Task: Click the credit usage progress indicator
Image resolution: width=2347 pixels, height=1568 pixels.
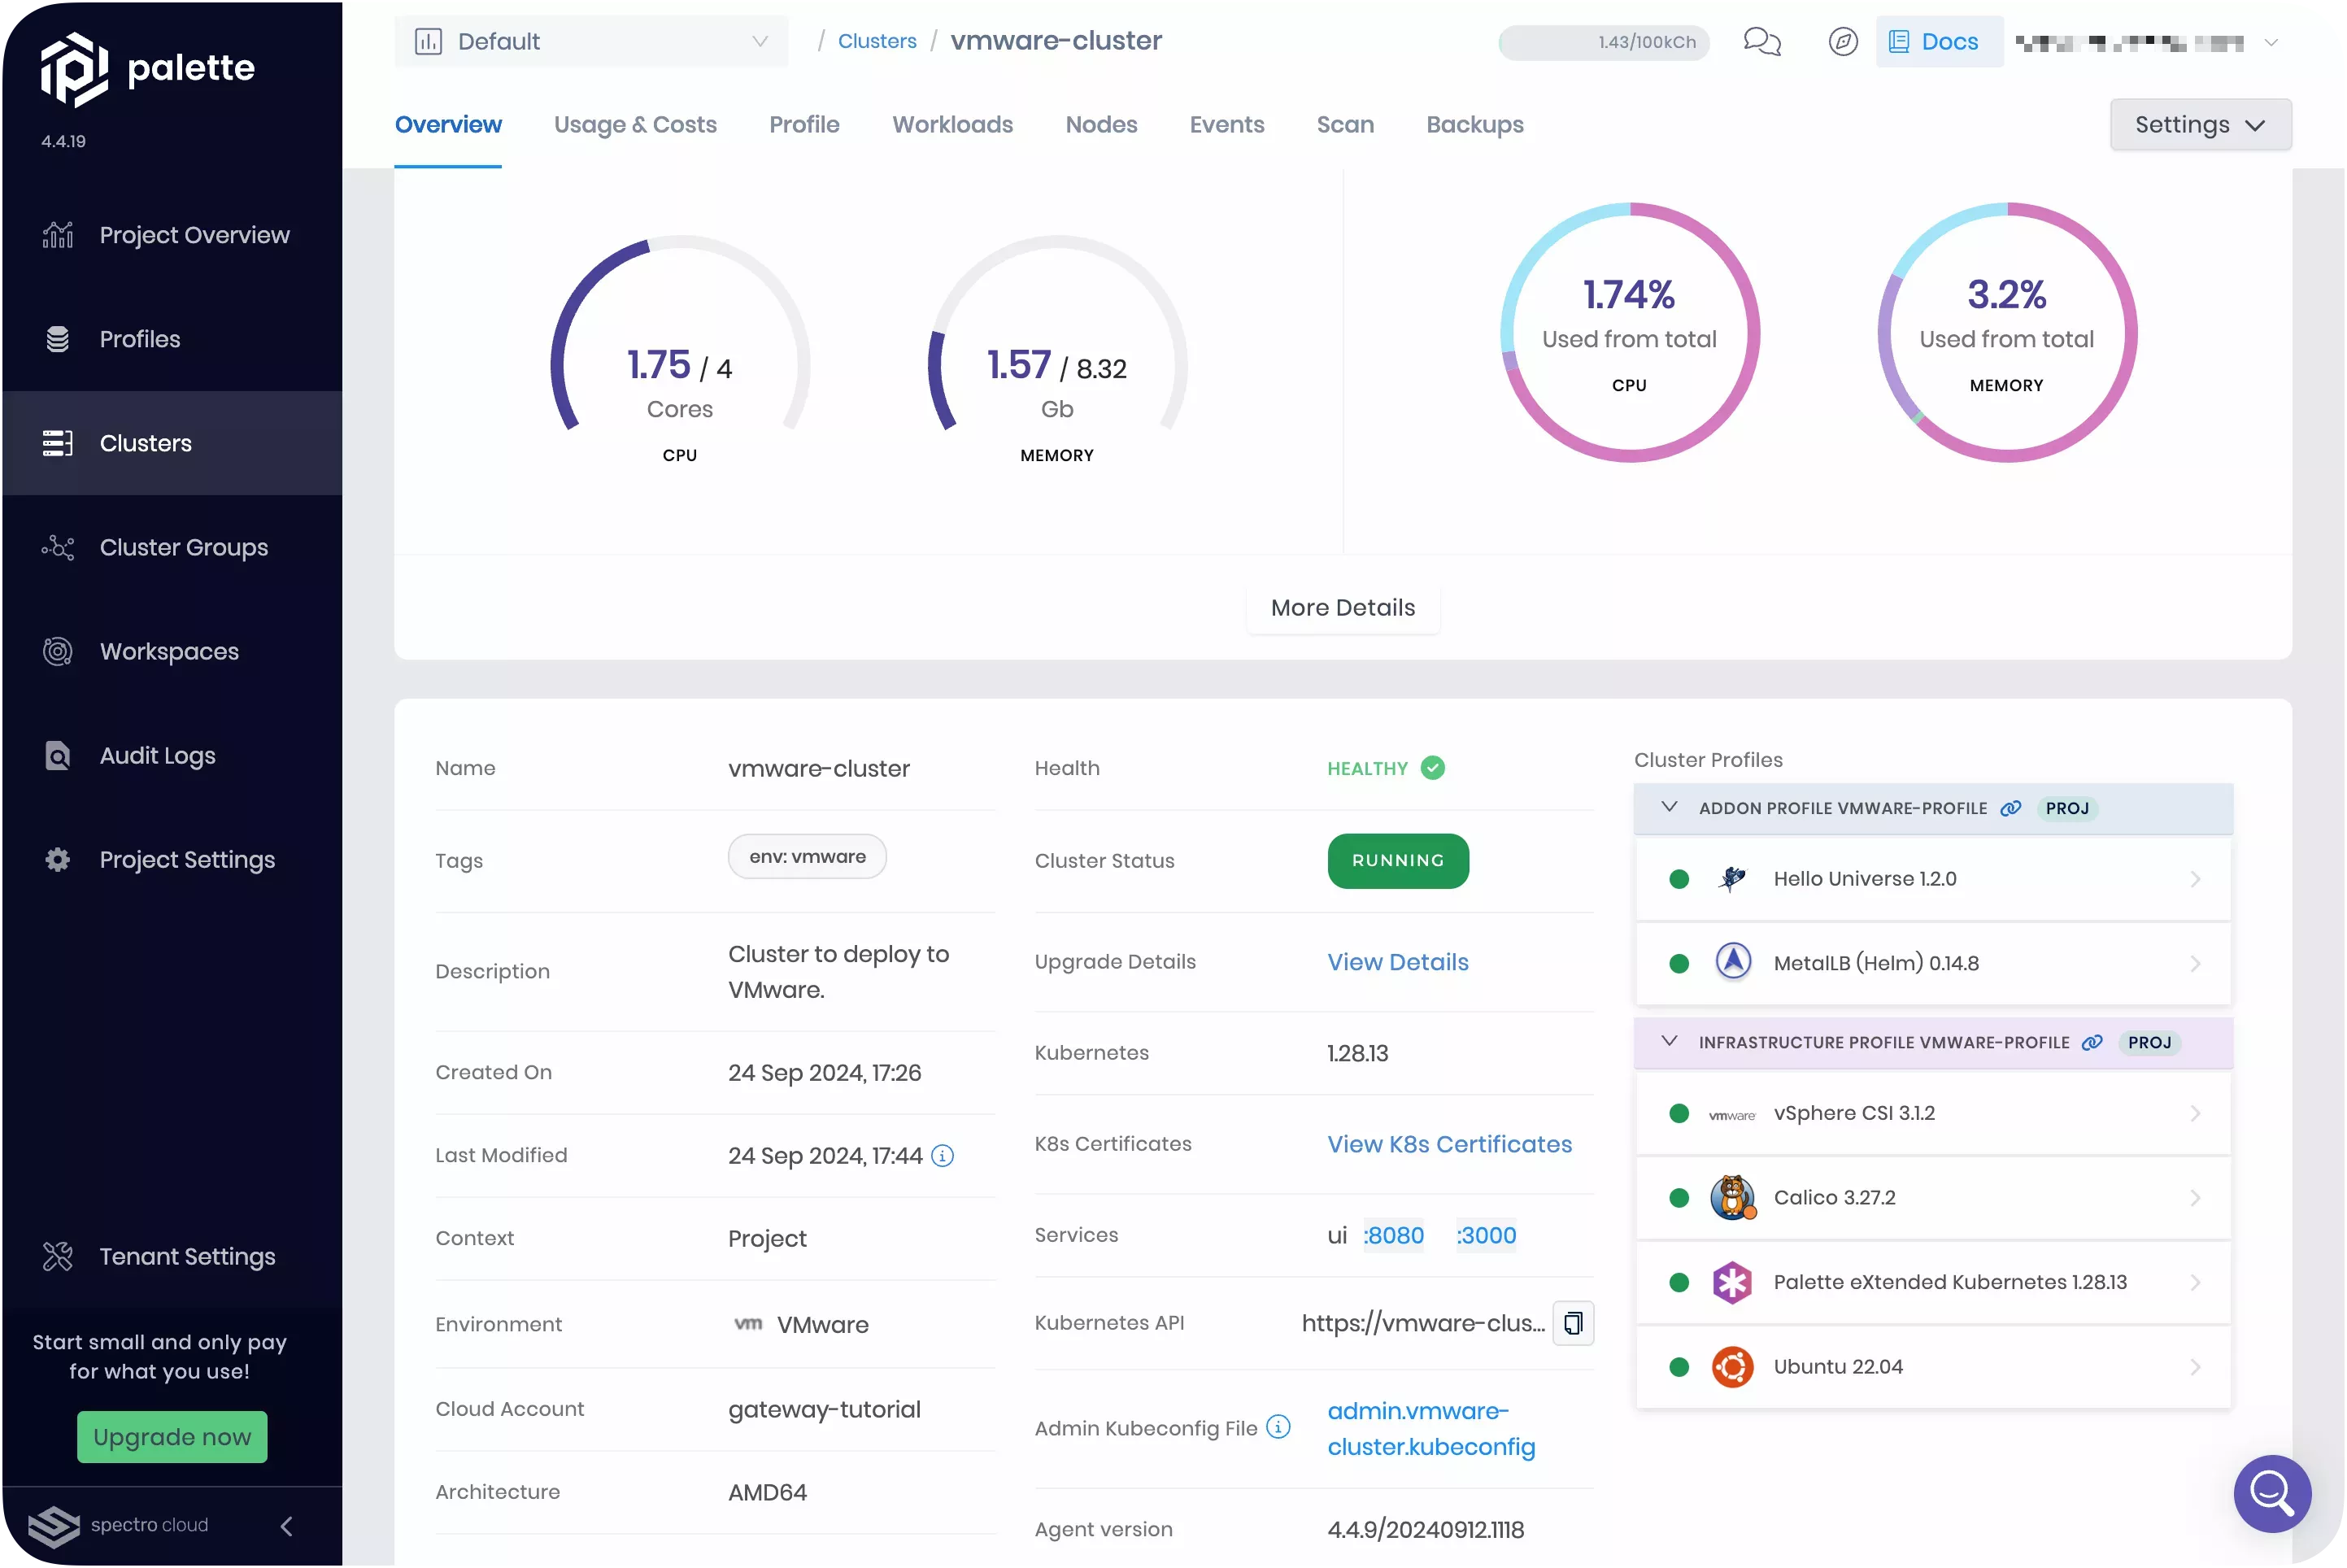Action: click(x=1603, y=43)
